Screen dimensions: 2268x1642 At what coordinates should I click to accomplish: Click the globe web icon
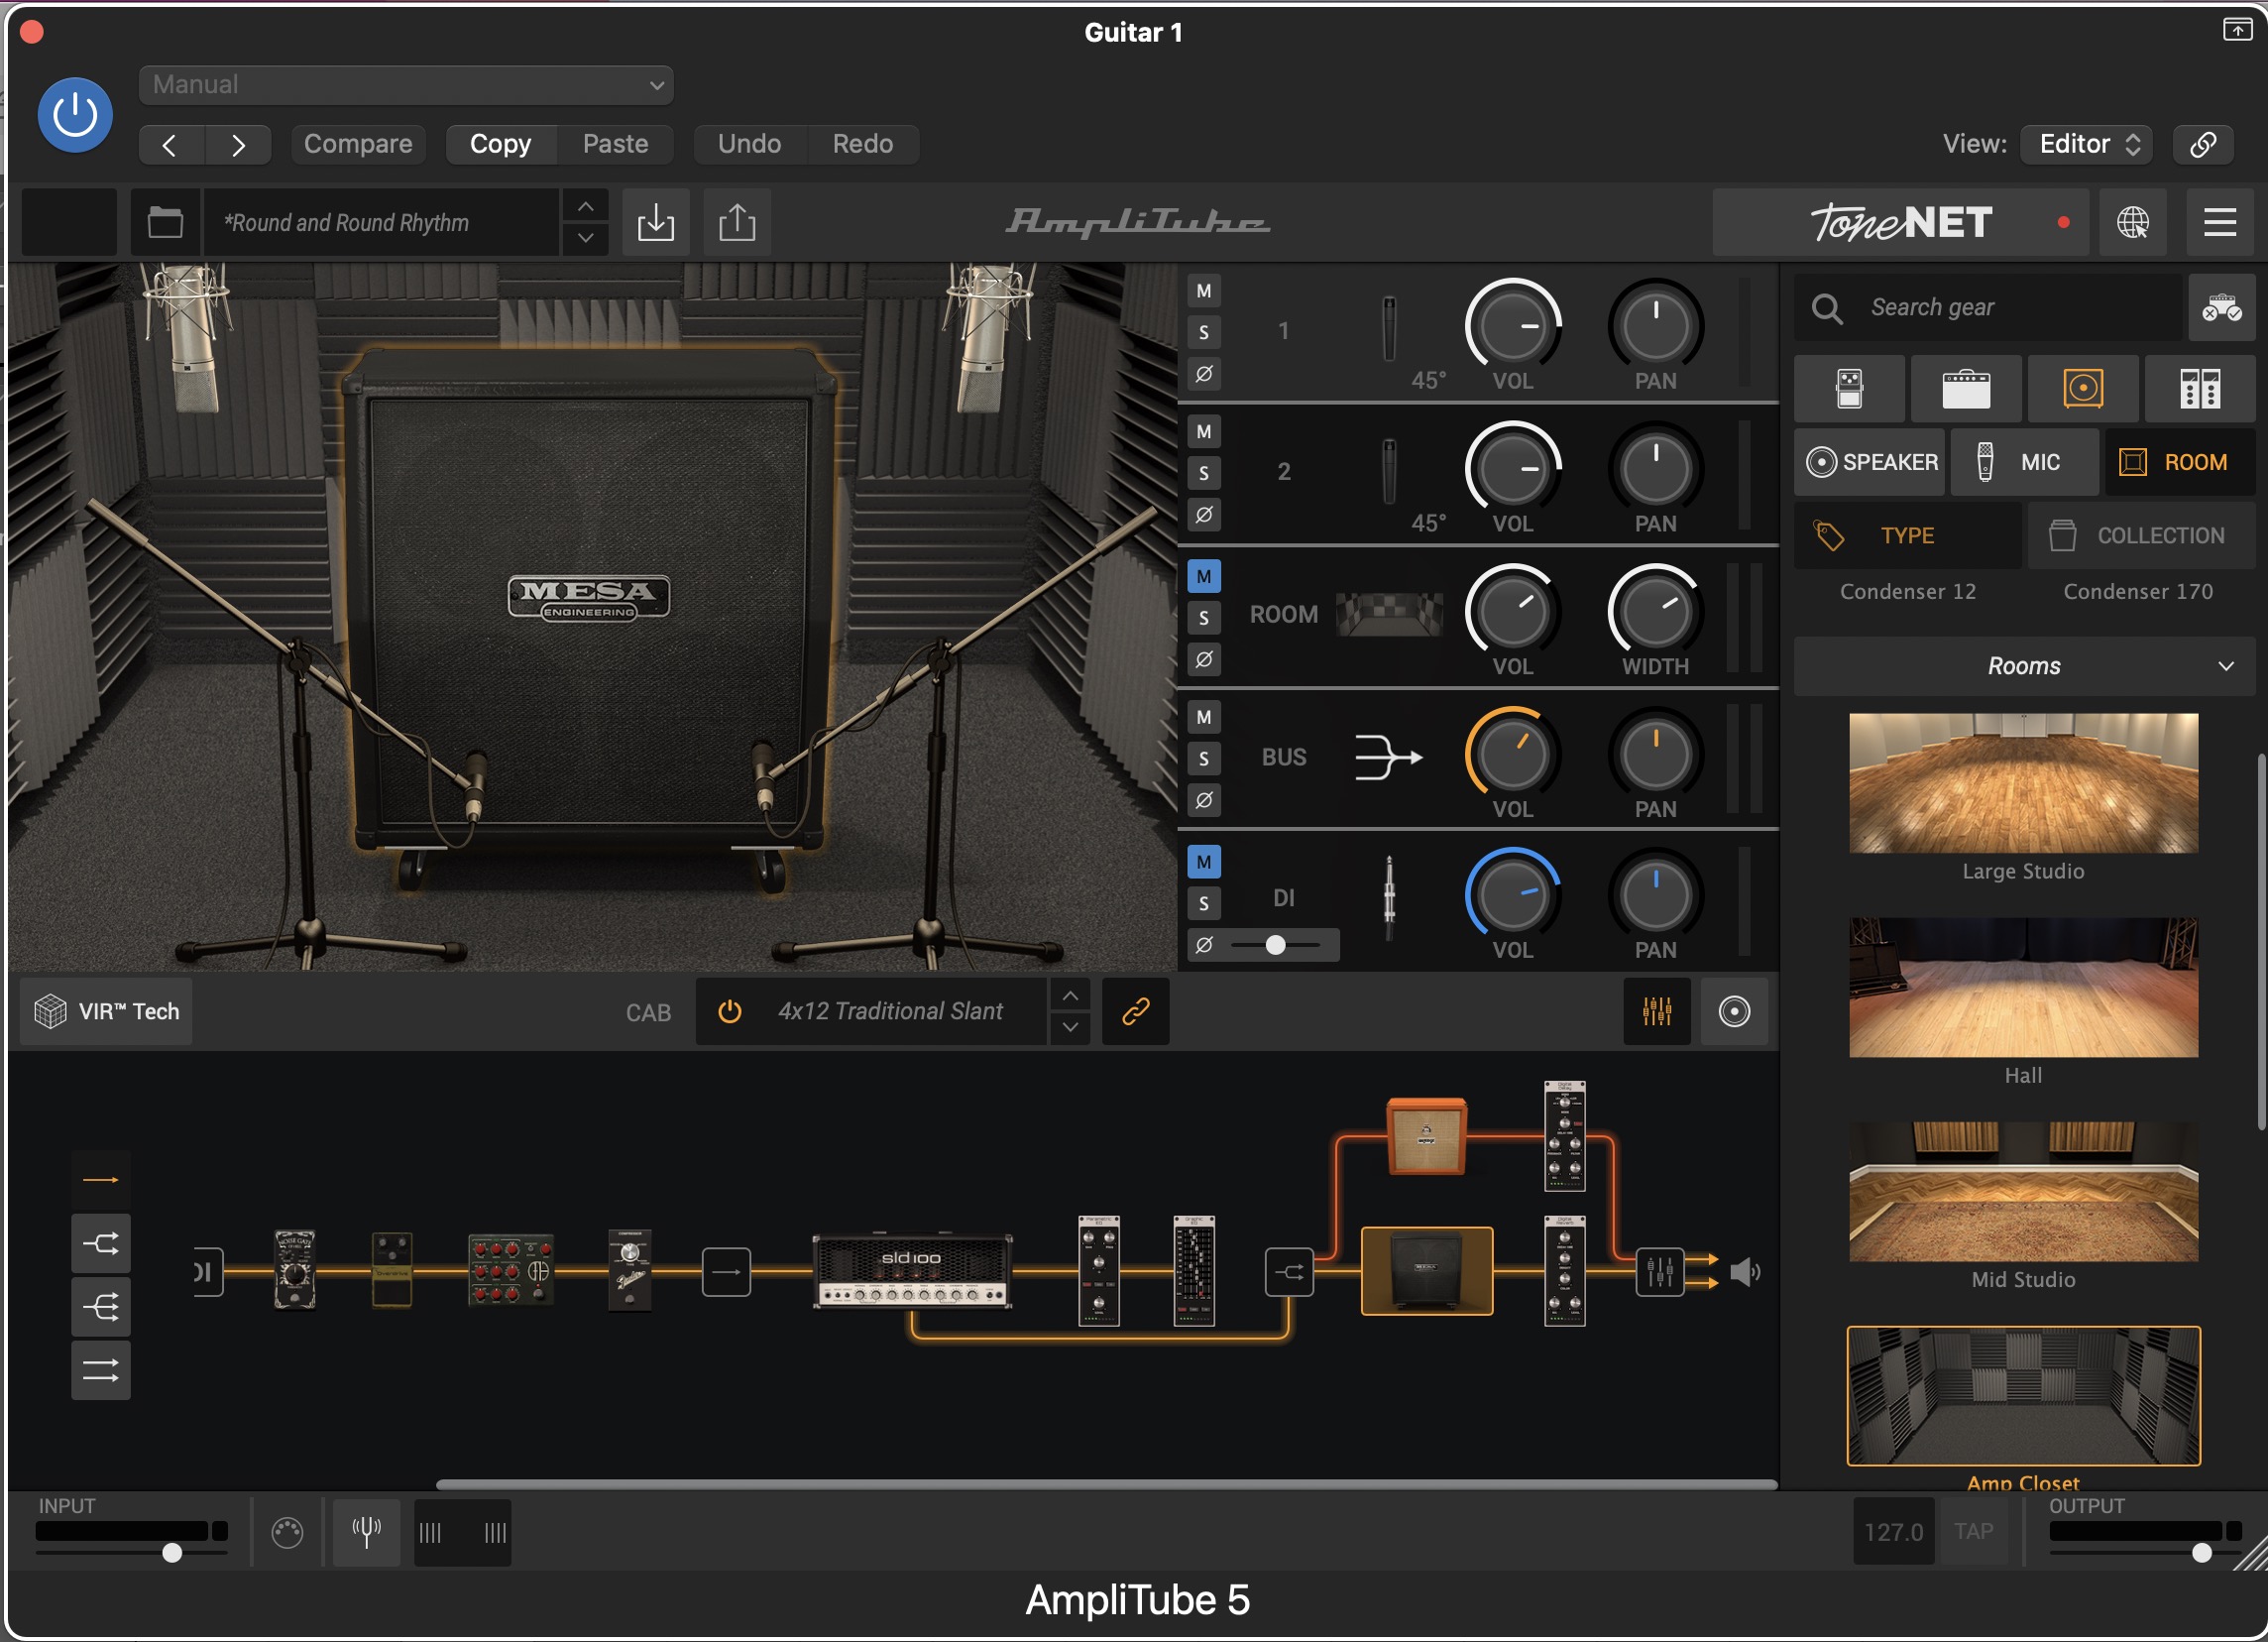click(2133, 222)
